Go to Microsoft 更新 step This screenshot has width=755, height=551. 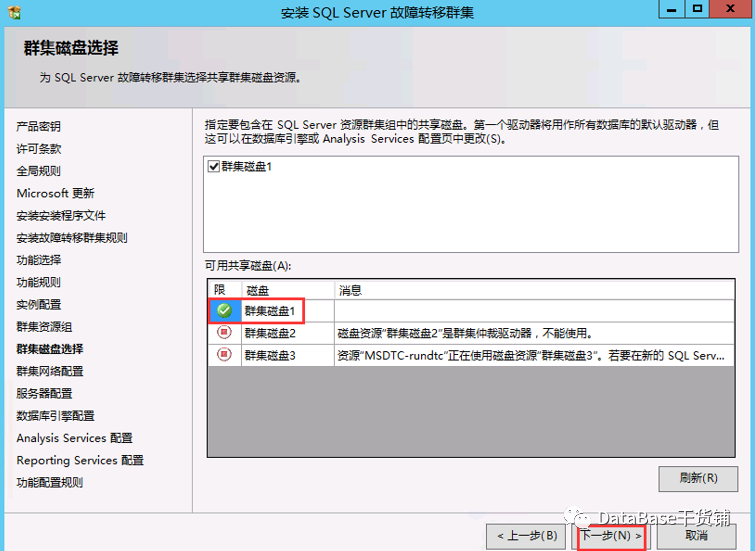(x=55, y=193)
